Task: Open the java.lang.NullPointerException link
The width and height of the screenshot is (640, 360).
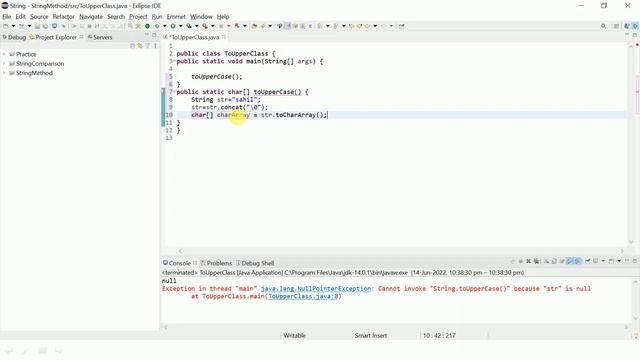Action: 316,289
